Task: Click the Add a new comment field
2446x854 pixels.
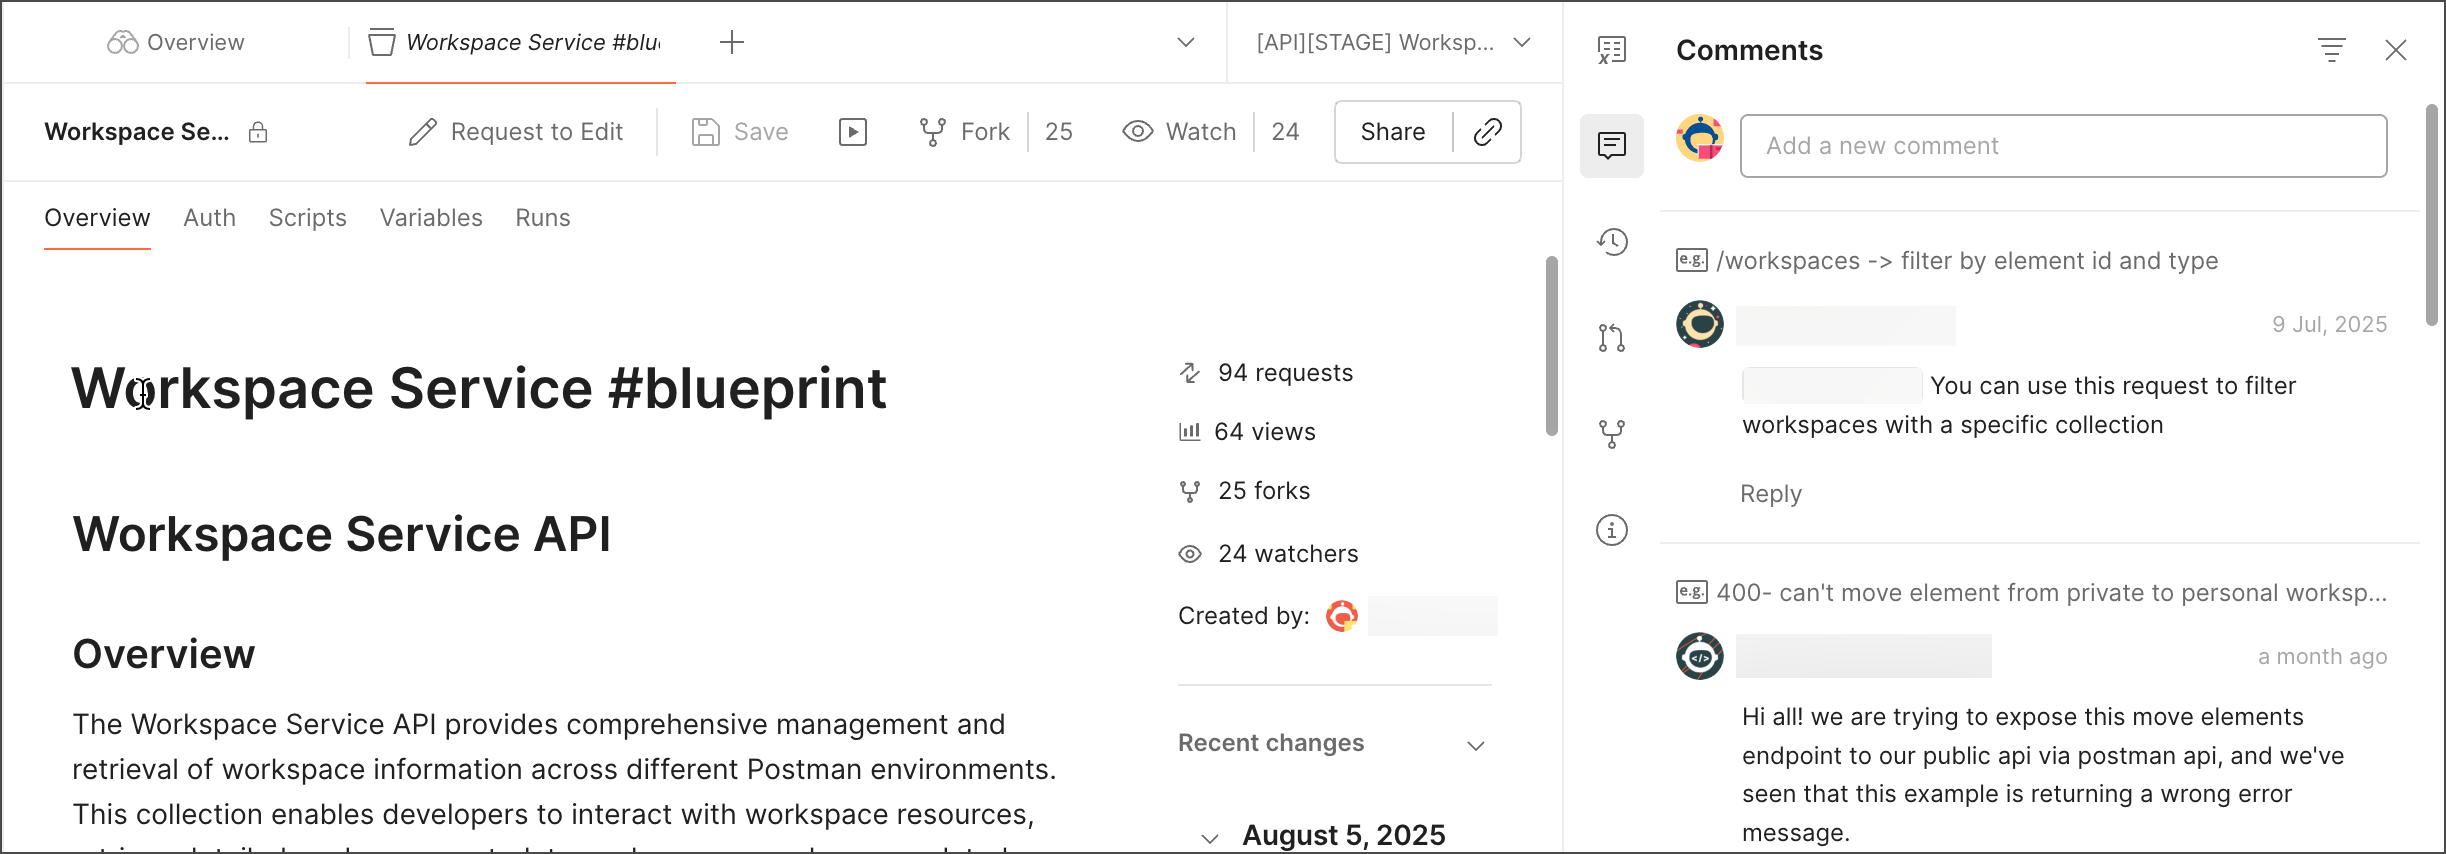Action: (2064, 146)
